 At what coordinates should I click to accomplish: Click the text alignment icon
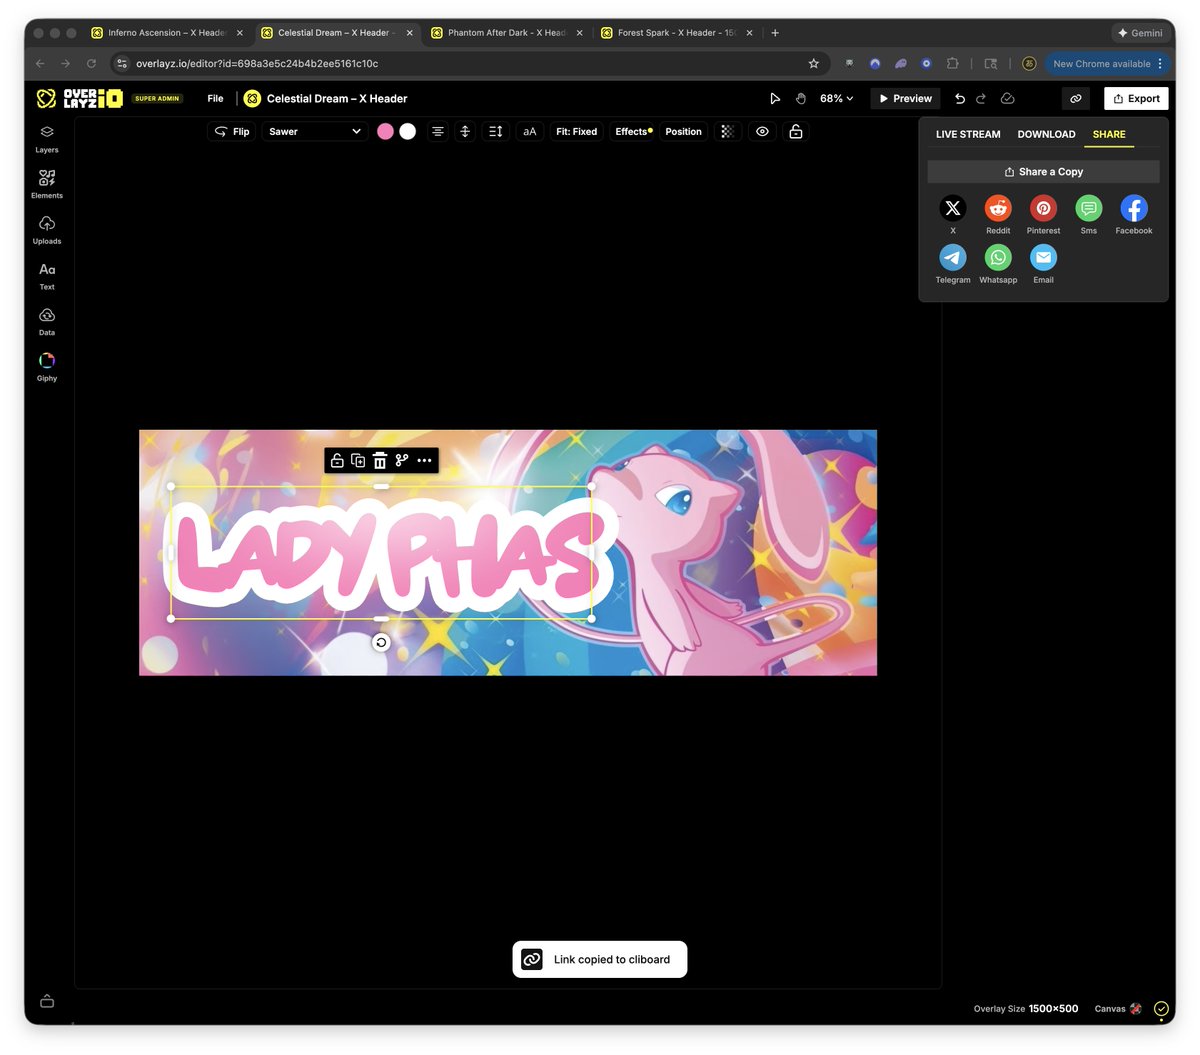[438, 132]
